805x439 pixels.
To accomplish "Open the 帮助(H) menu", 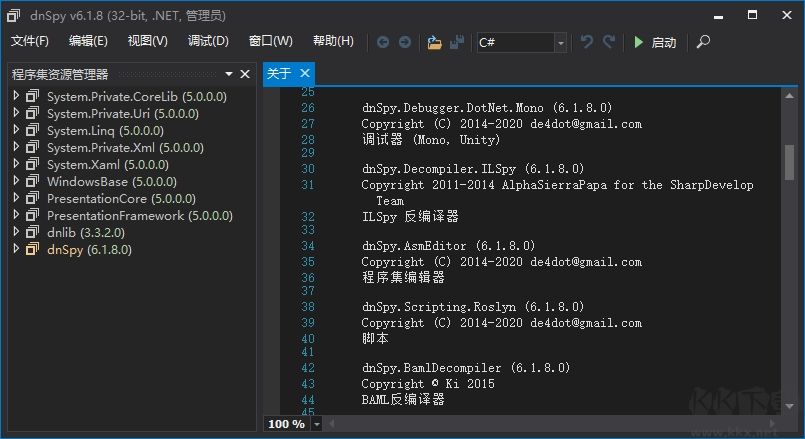I will pyautogui.click(x=333, y=41).
